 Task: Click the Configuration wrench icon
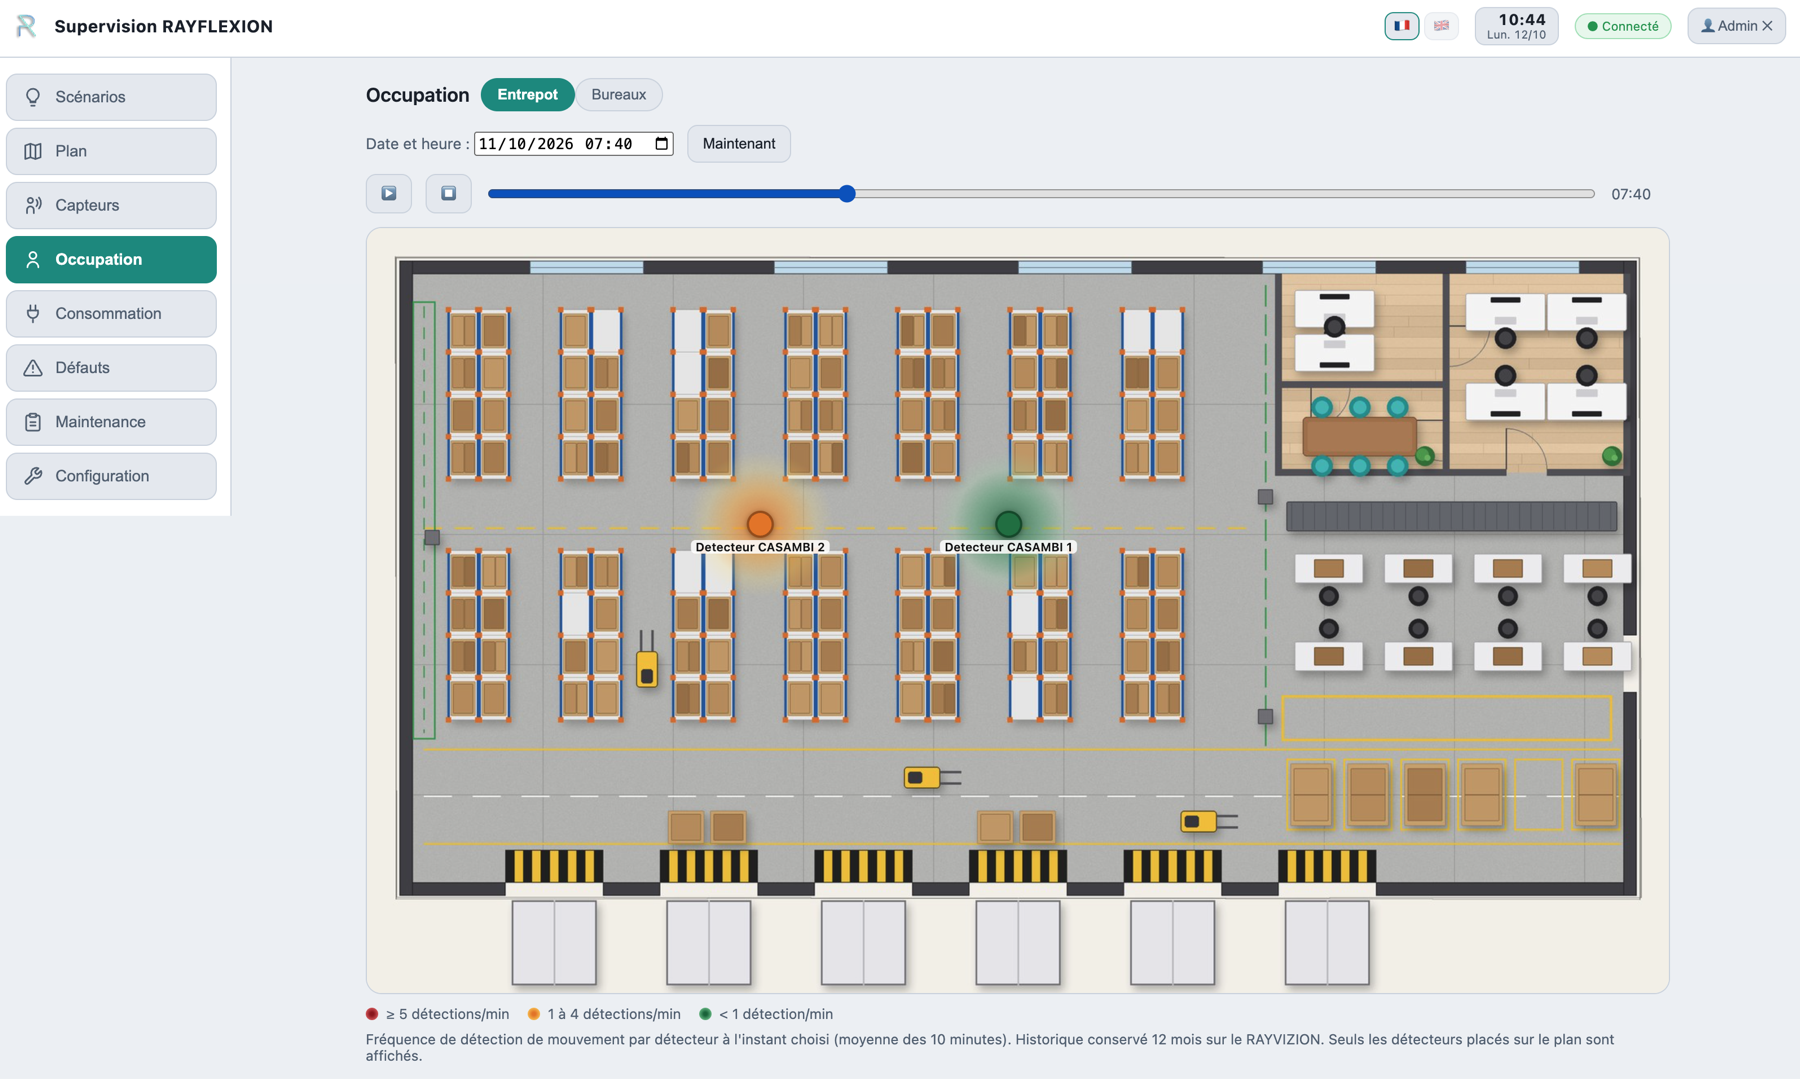click(x=33, y=476)
